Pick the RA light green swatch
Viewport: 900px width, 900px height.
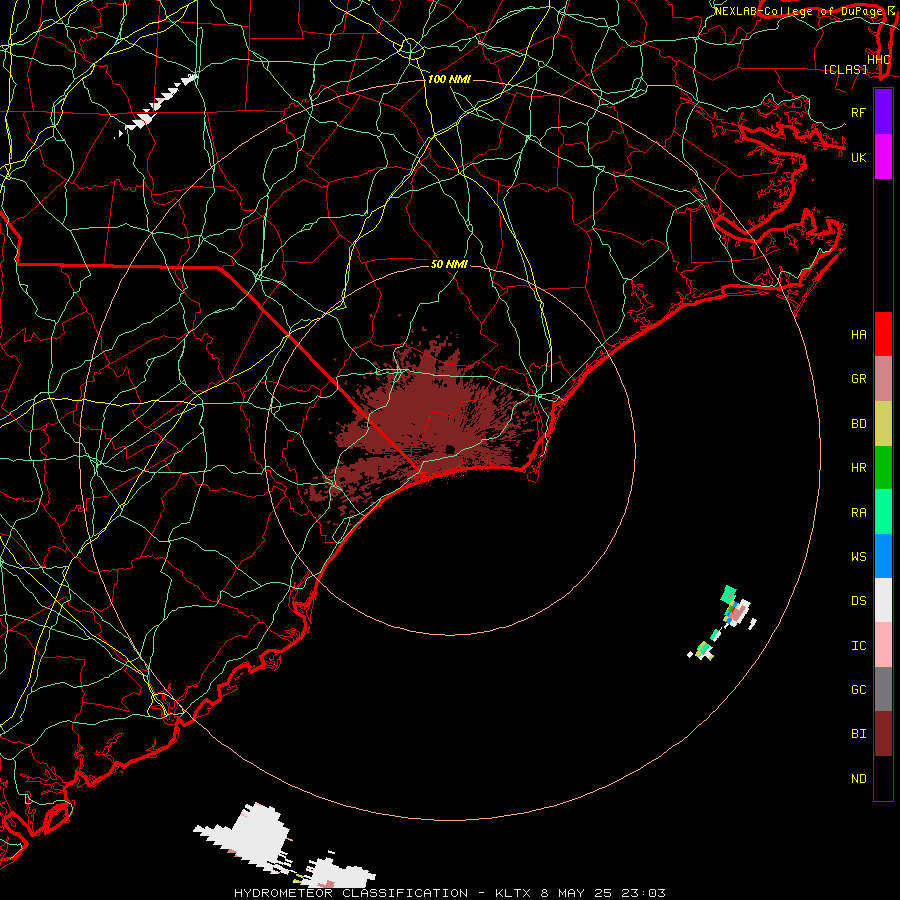883,512
